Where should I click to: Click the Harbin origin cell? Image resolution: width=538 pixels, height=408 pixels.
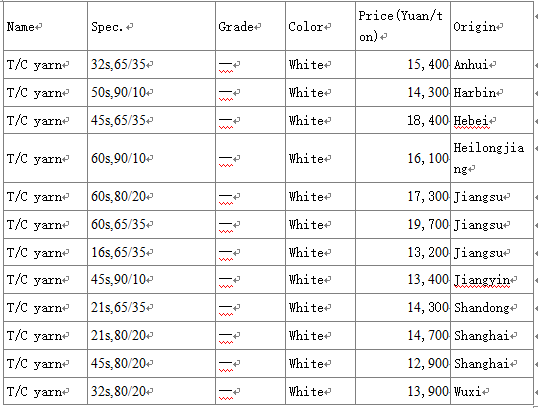(492, 93)
